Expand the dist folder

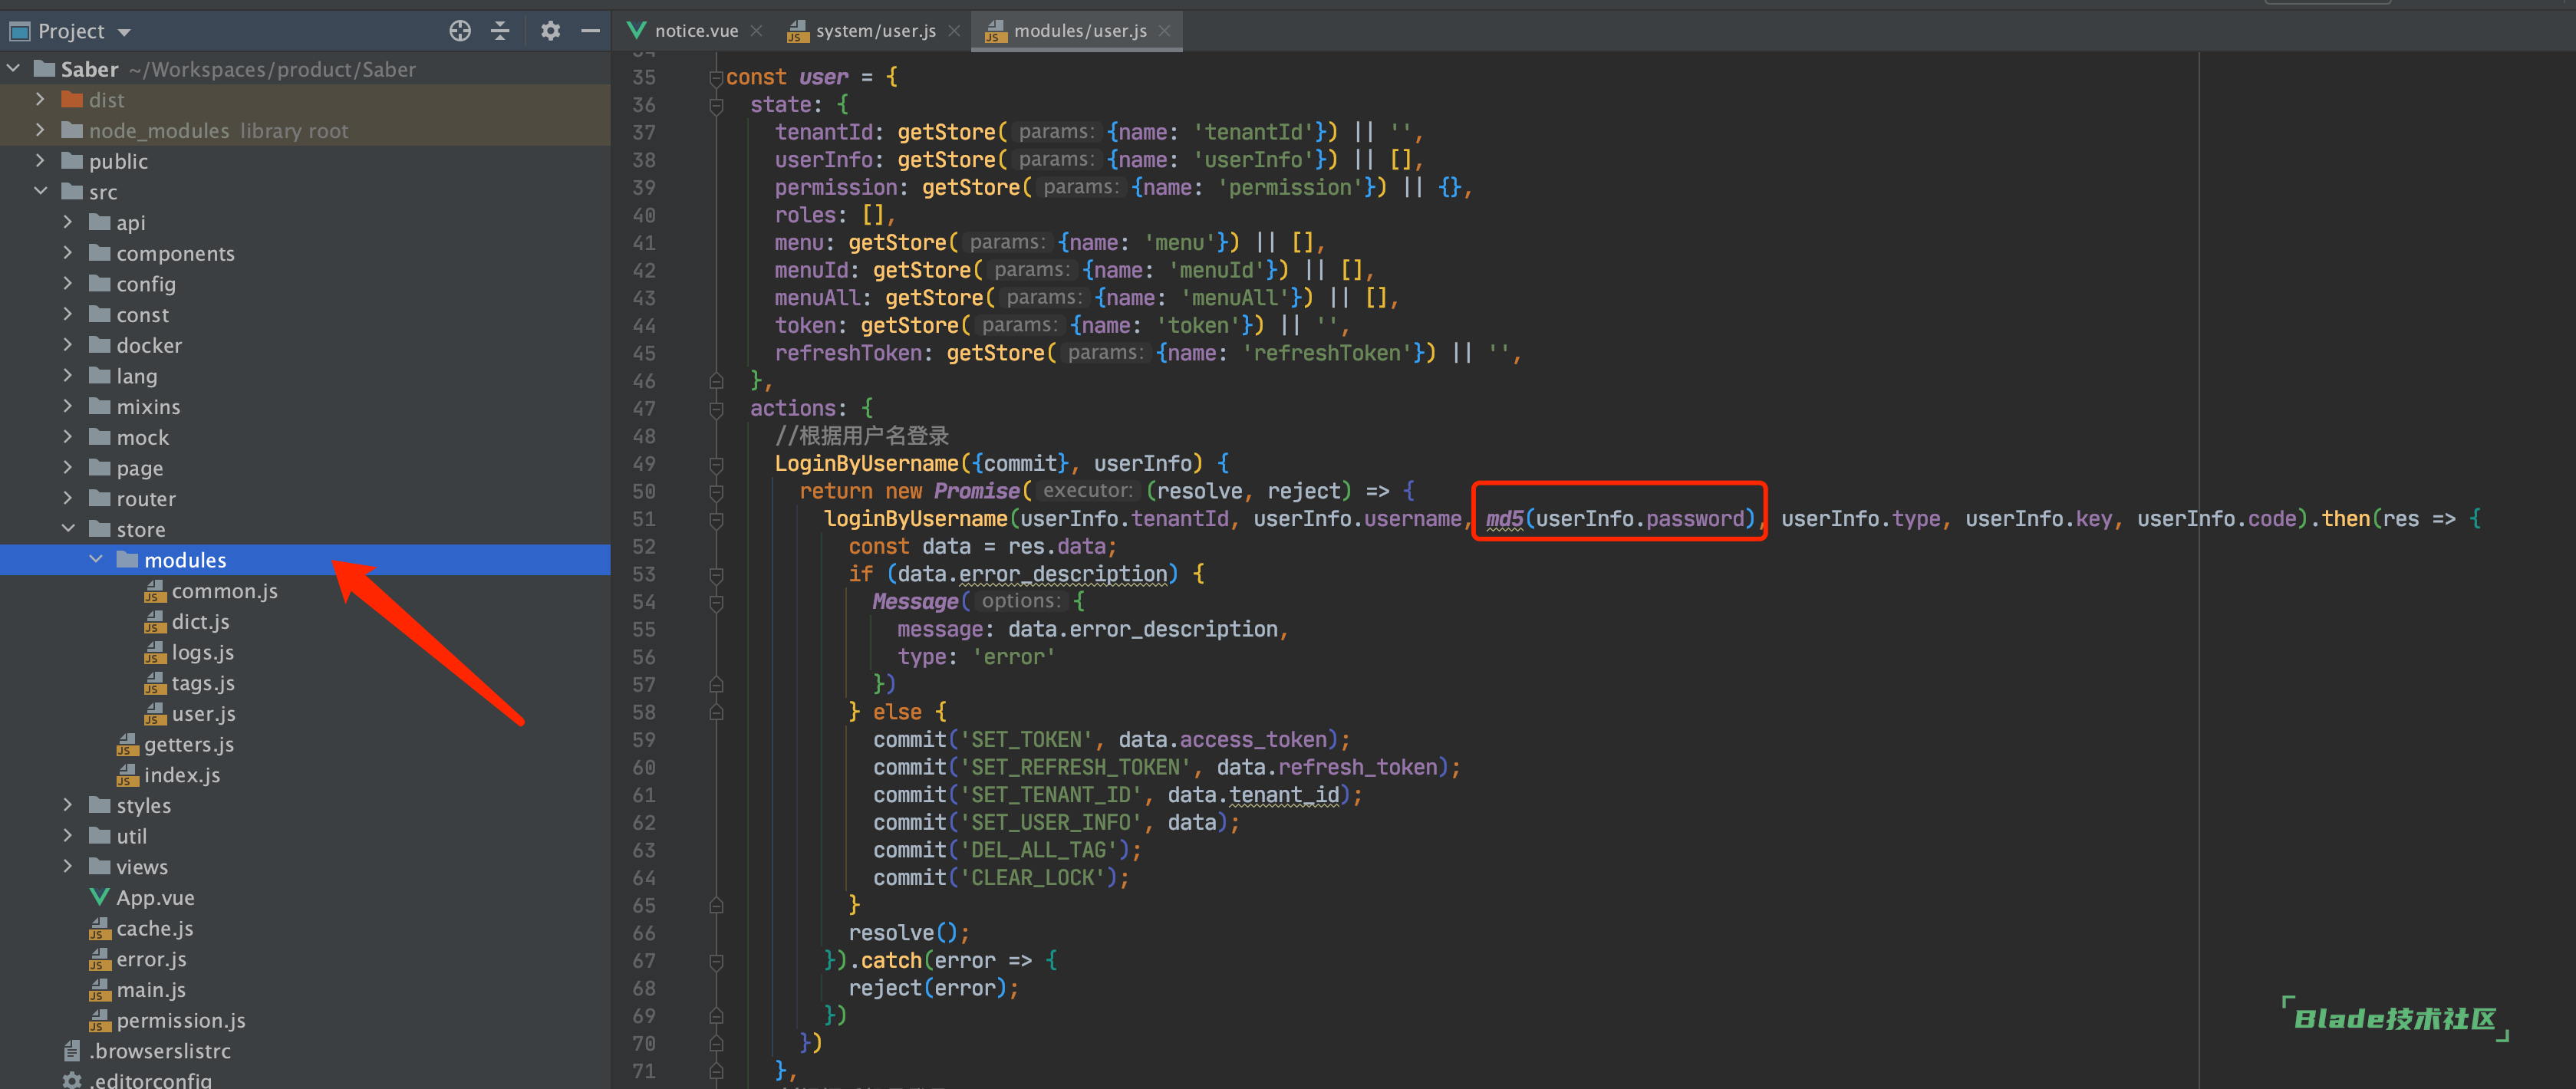[x=41, y=99]
